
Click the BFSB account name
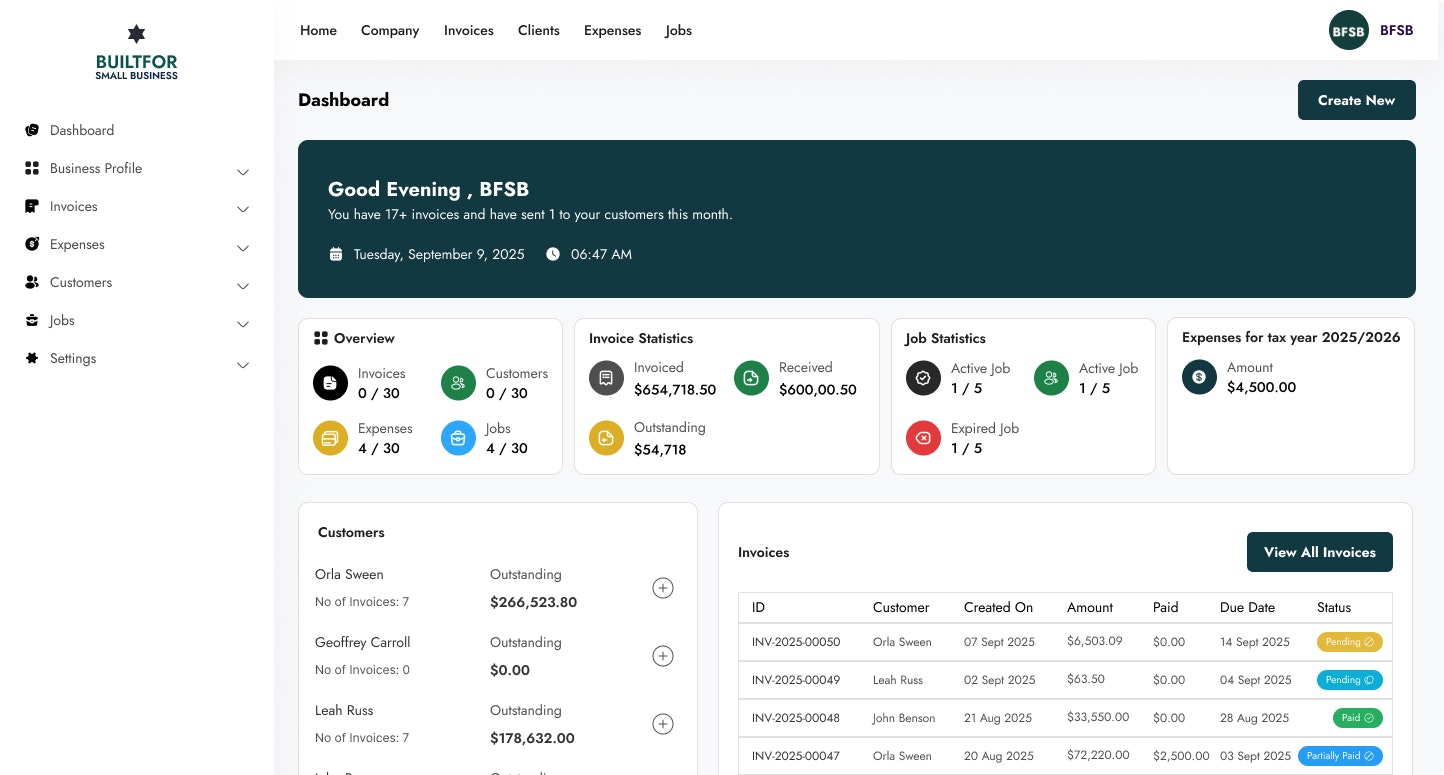click(x=1396, y=30)
